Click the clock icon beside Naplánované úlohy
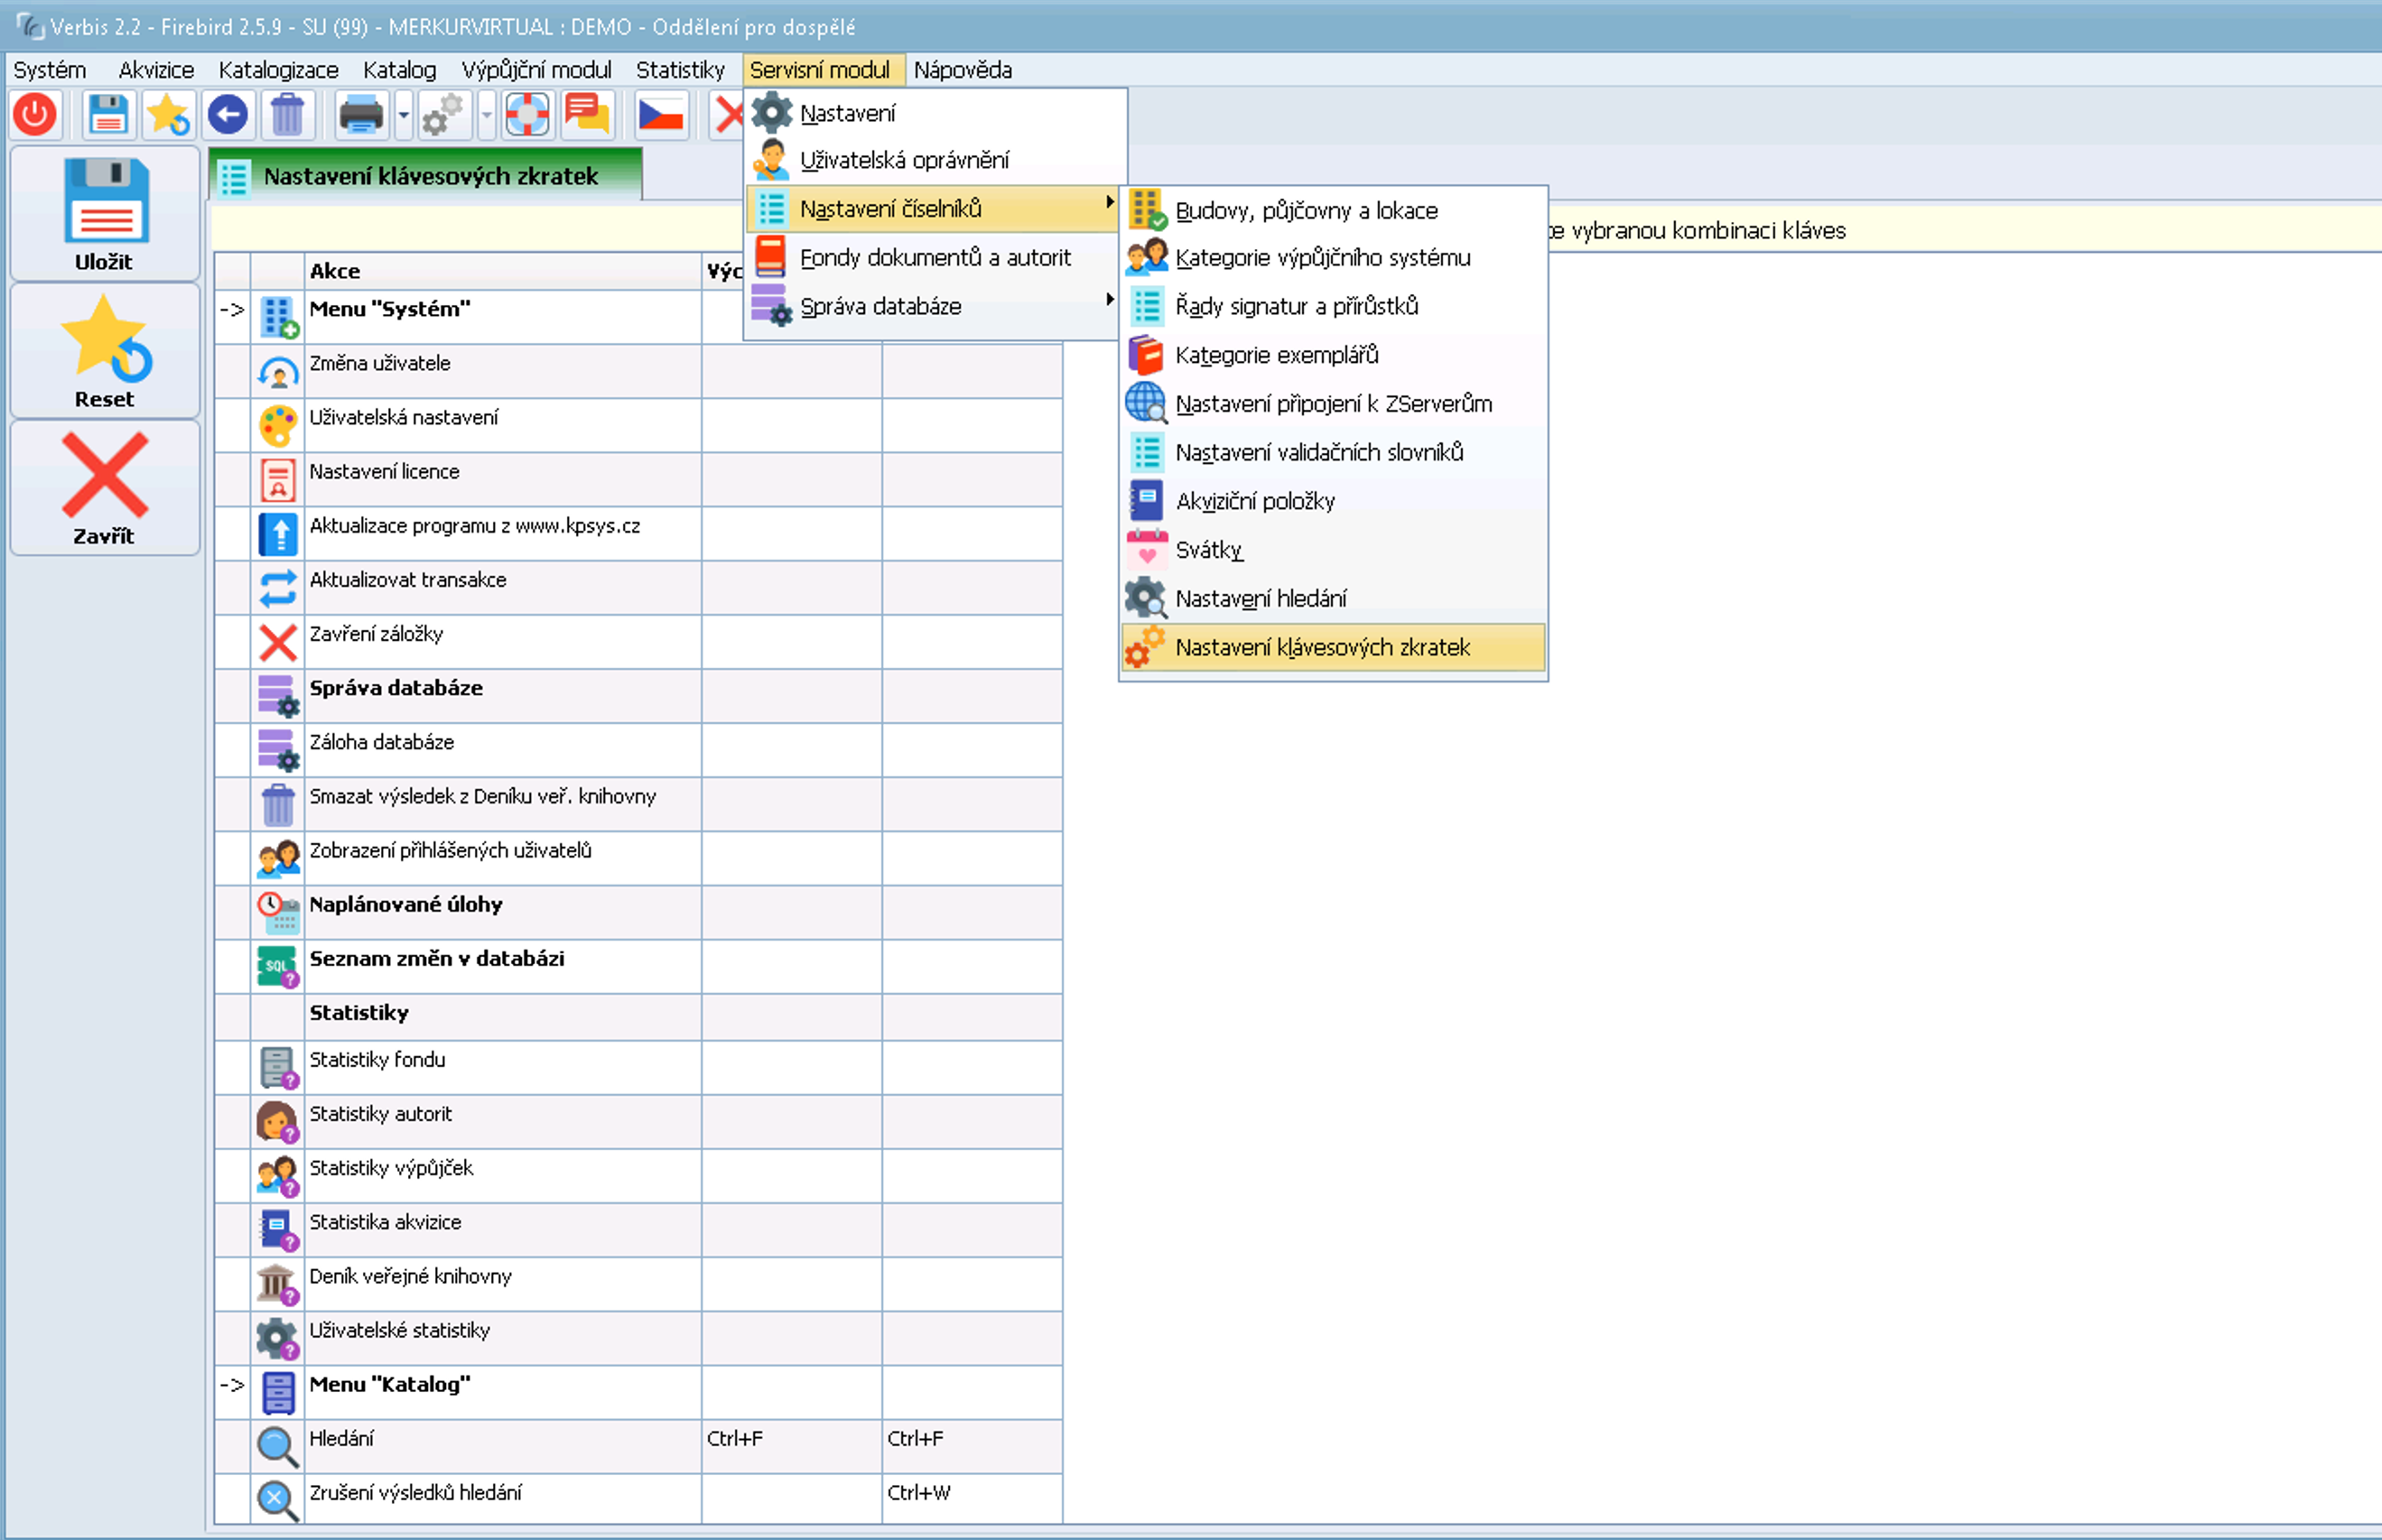This screenshot has width=2382, height=1540. [278, 913]
